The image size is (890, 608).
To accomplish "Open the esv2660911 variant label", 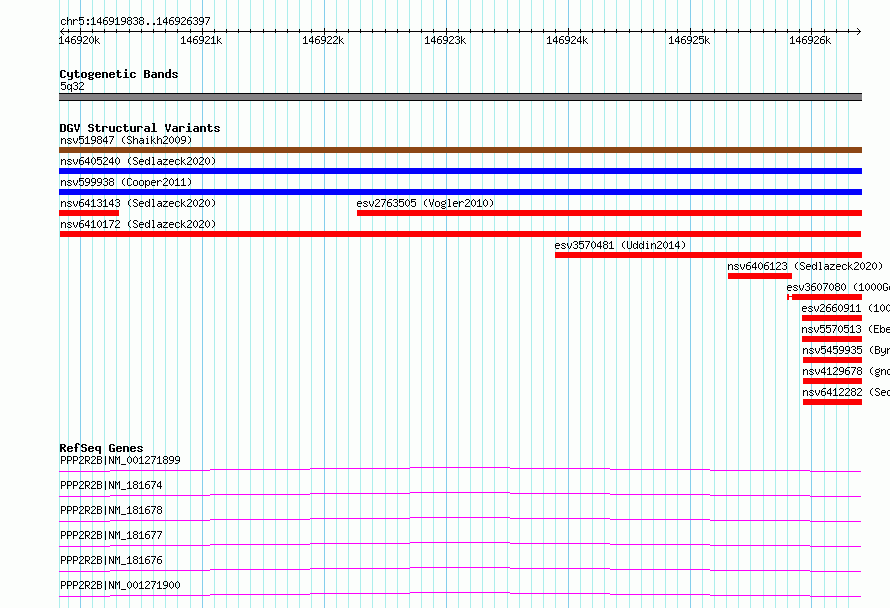I will [845, 308].
